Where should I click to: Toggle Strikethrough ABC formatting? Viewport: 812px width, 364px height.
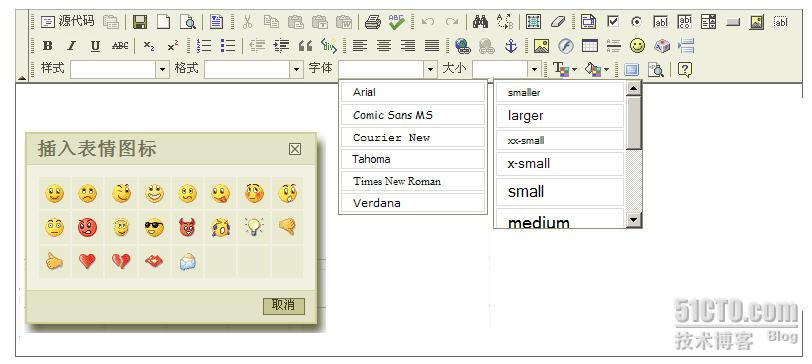click(120, 46)
